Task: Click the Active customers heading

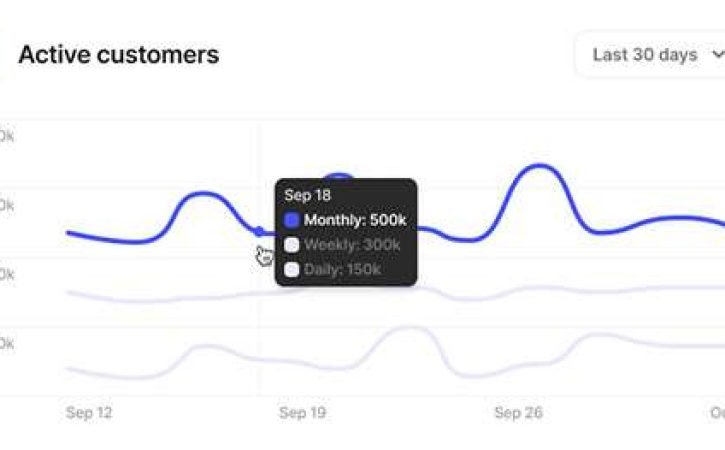Action: pos(119,55)
